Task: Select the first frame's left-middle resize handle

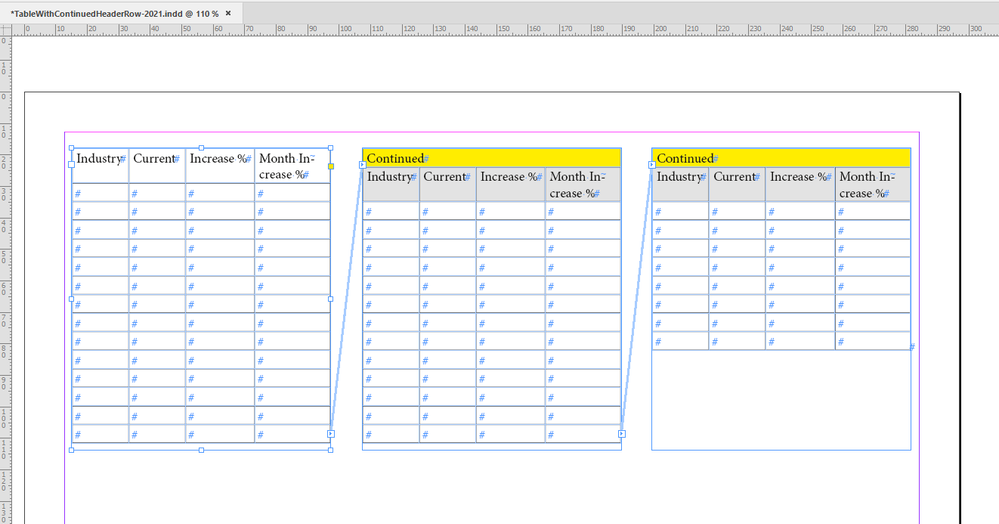Action: [71, 298]
